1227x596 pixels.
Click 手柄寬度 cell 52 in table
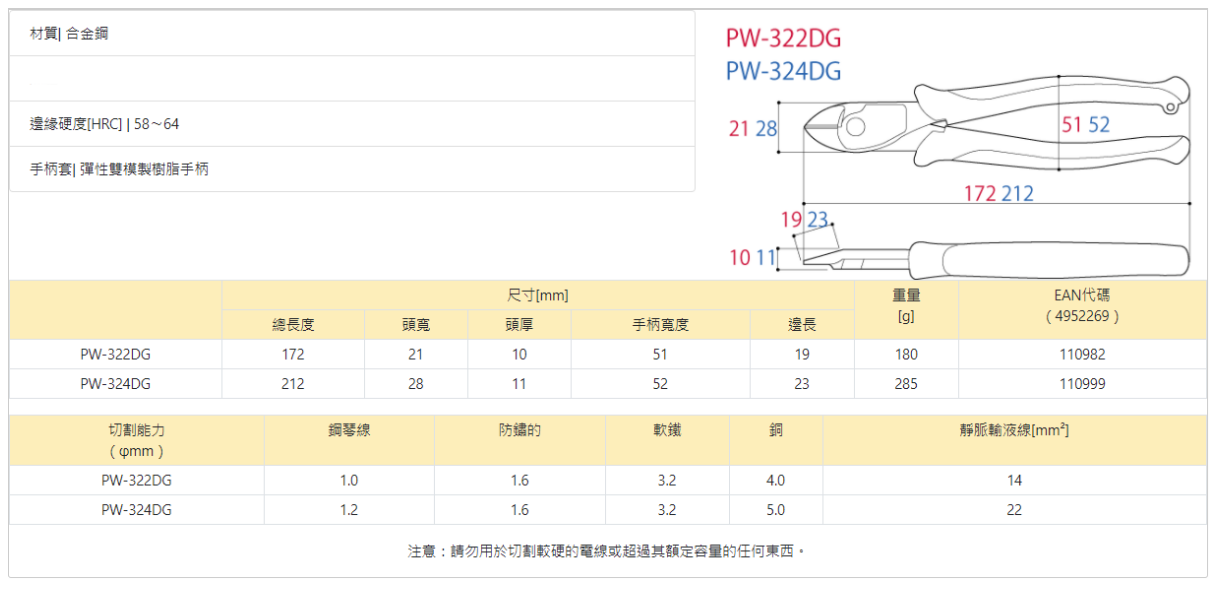pos(660,383)
